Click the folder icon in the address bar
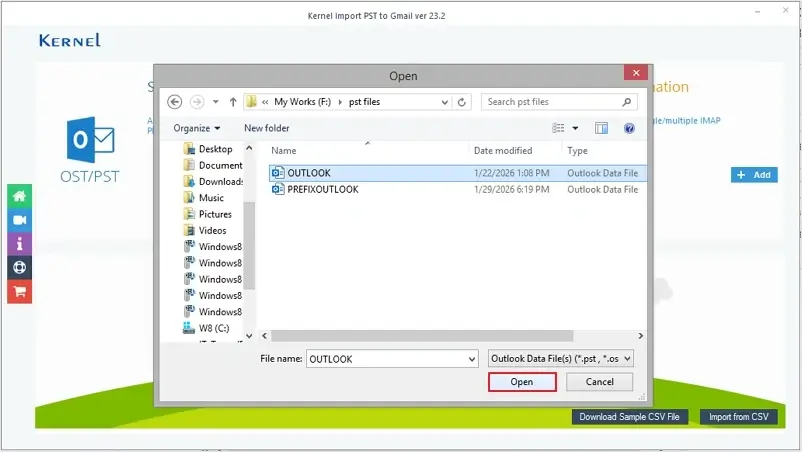The height and width of the screenshot is (452, 802). click(251, 102)
